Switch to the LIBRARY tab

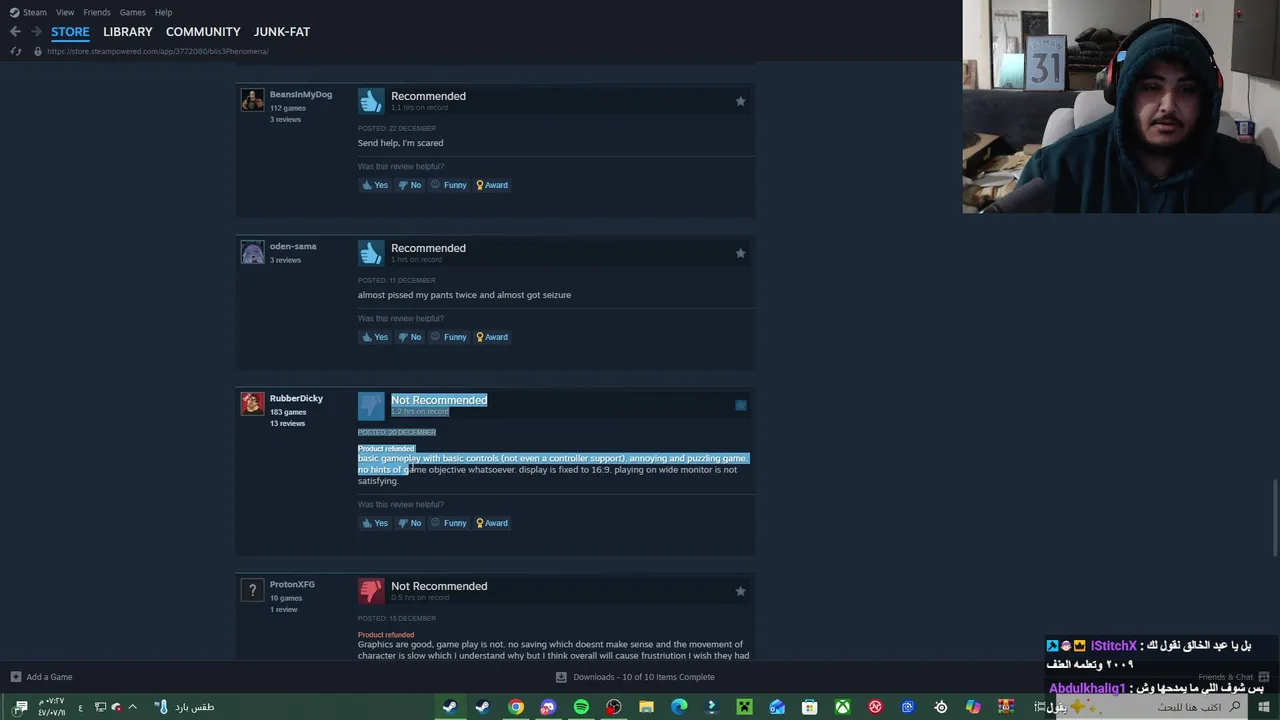tap(128, 32)
